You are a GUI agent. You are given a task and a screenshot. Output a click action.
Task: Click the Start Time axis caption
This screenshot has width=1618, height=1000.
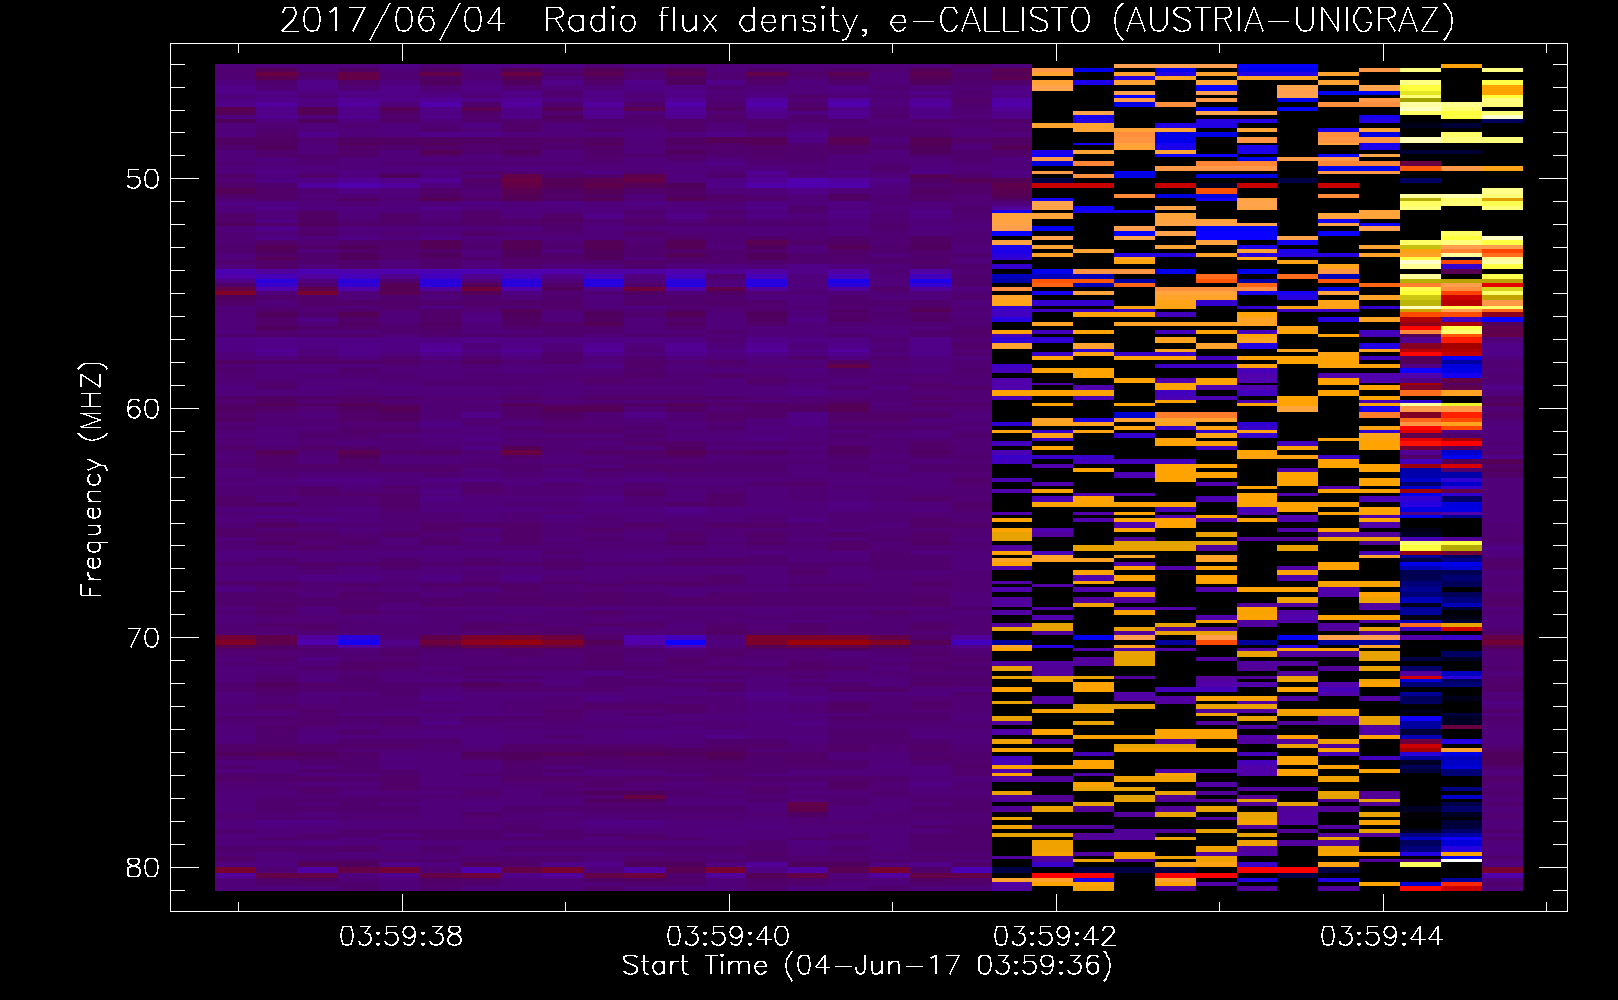[867, 966]
